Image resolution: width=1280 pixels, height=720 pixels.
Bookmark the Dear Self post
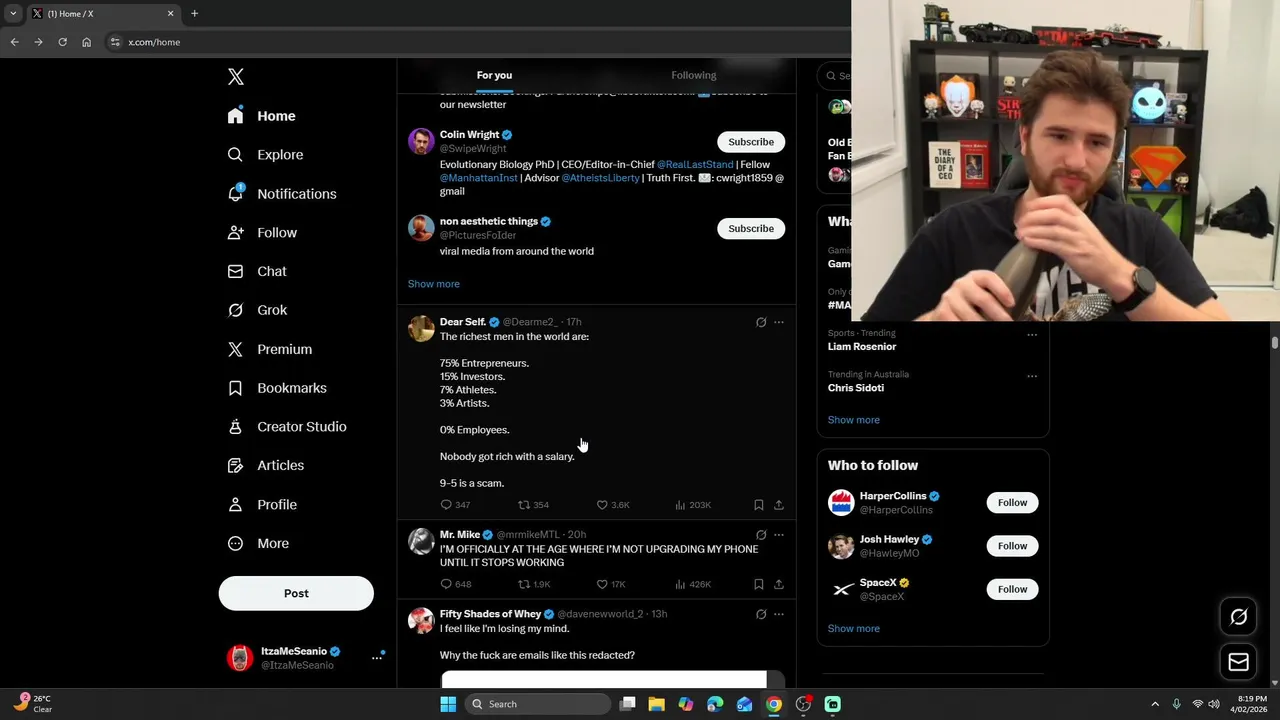(x=759, y=505)
